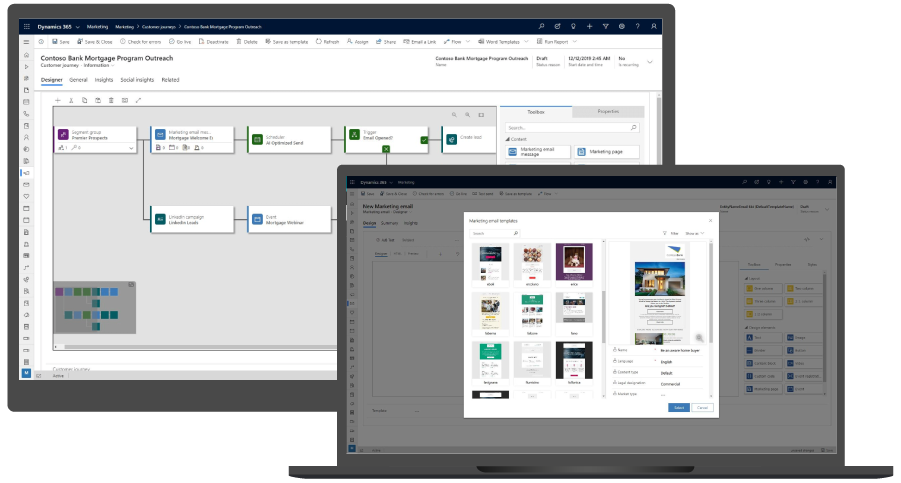Select the Trigger Email Opened tile
The width and height of the screenshot is (901, 483).
point(387,140)
